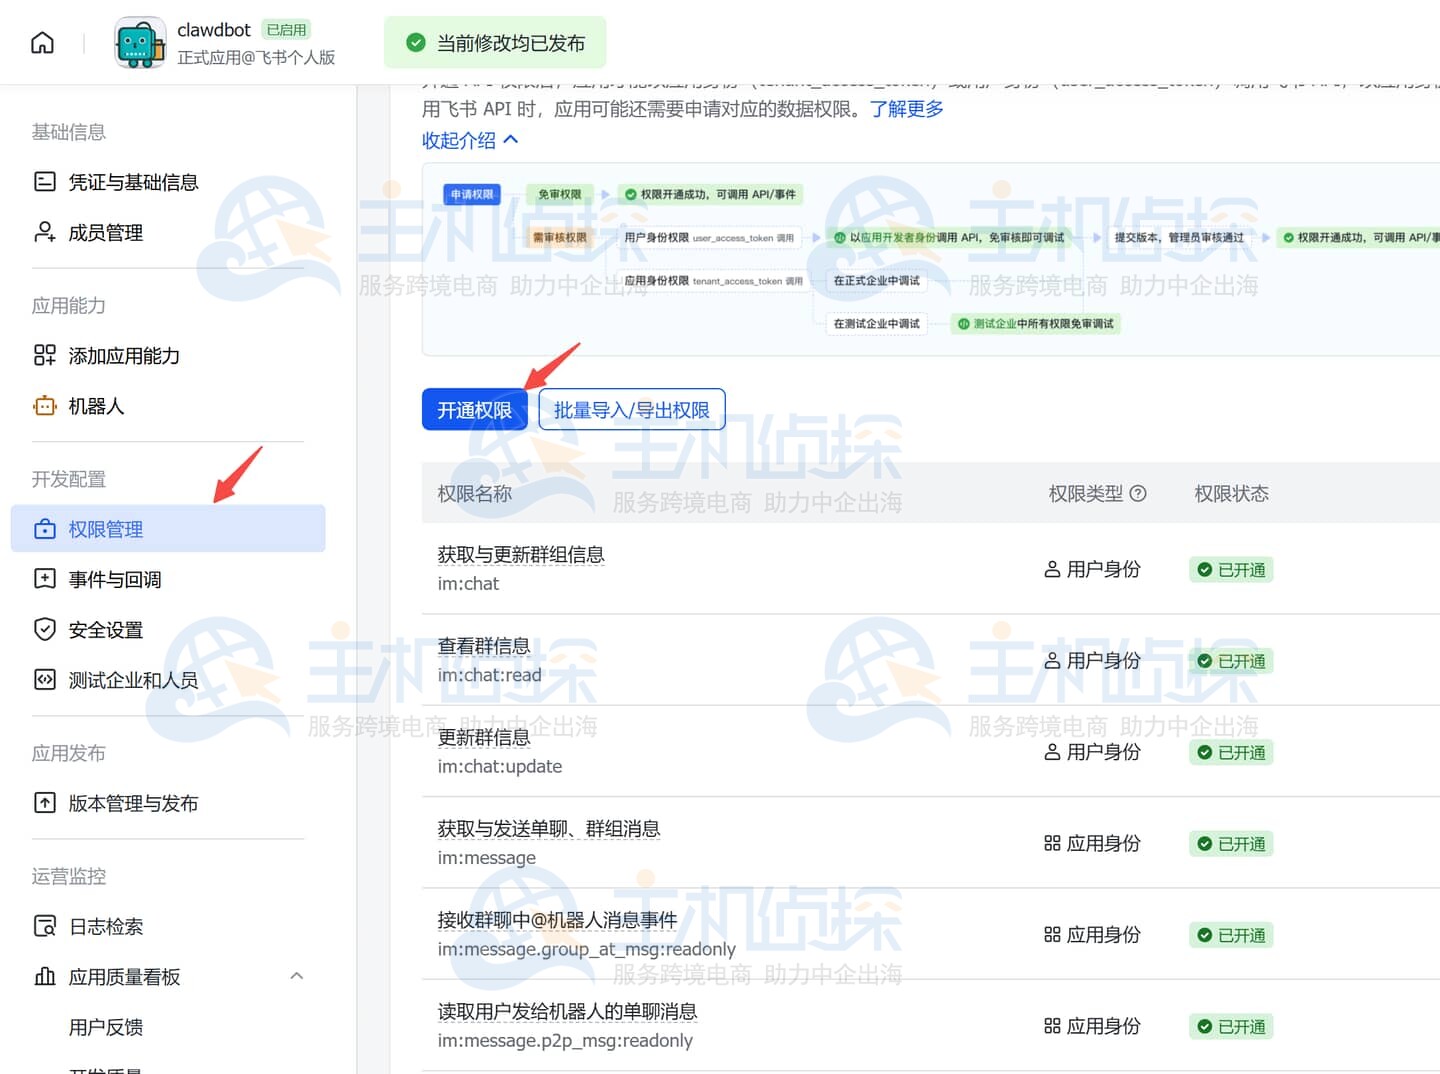Click the home icon in header
The height and width of the screenshot is (1074, 1440).
coord(42,42)
